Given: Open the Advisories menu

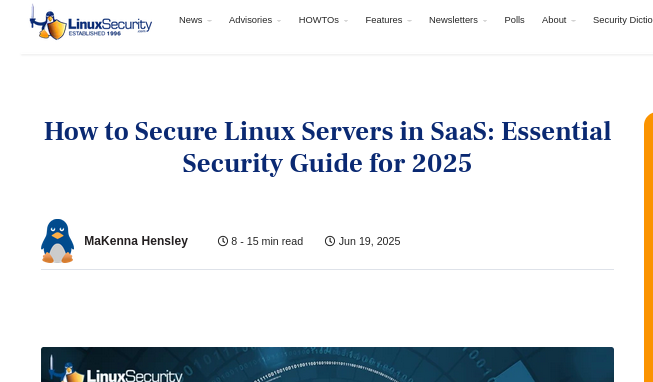Looking at the screenshot, I should pyautogui.click(x=250, y=20).
